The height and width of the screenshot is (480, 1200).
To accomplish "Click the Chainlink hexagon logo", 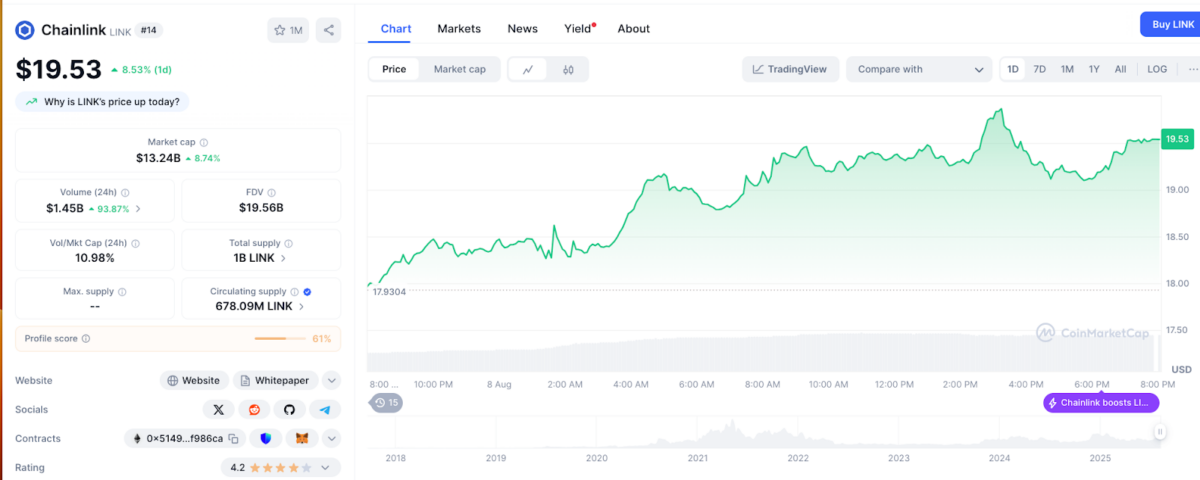I will tap(25, 30).
